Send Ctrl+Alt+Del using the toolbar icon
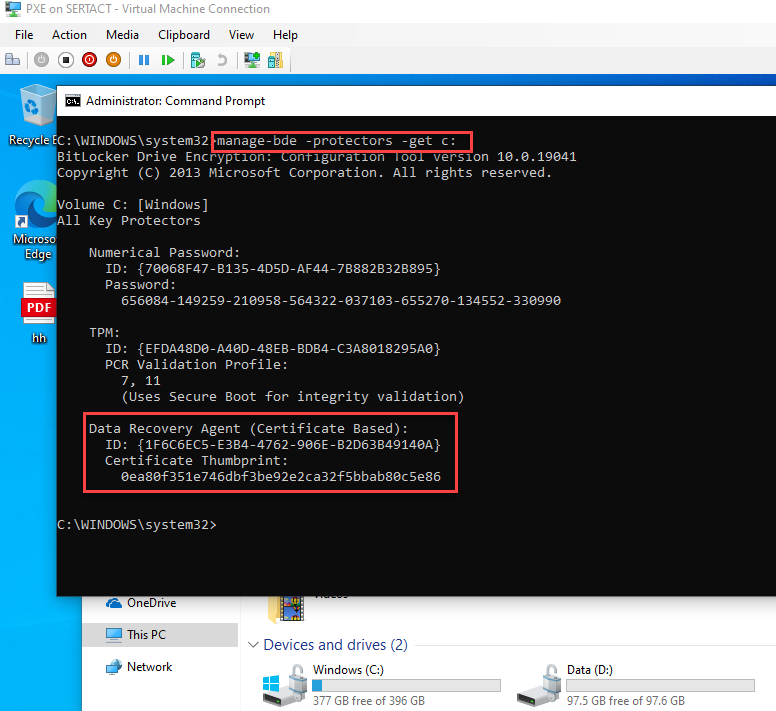Viewport: 776px width, 711px height. (14, 60)
